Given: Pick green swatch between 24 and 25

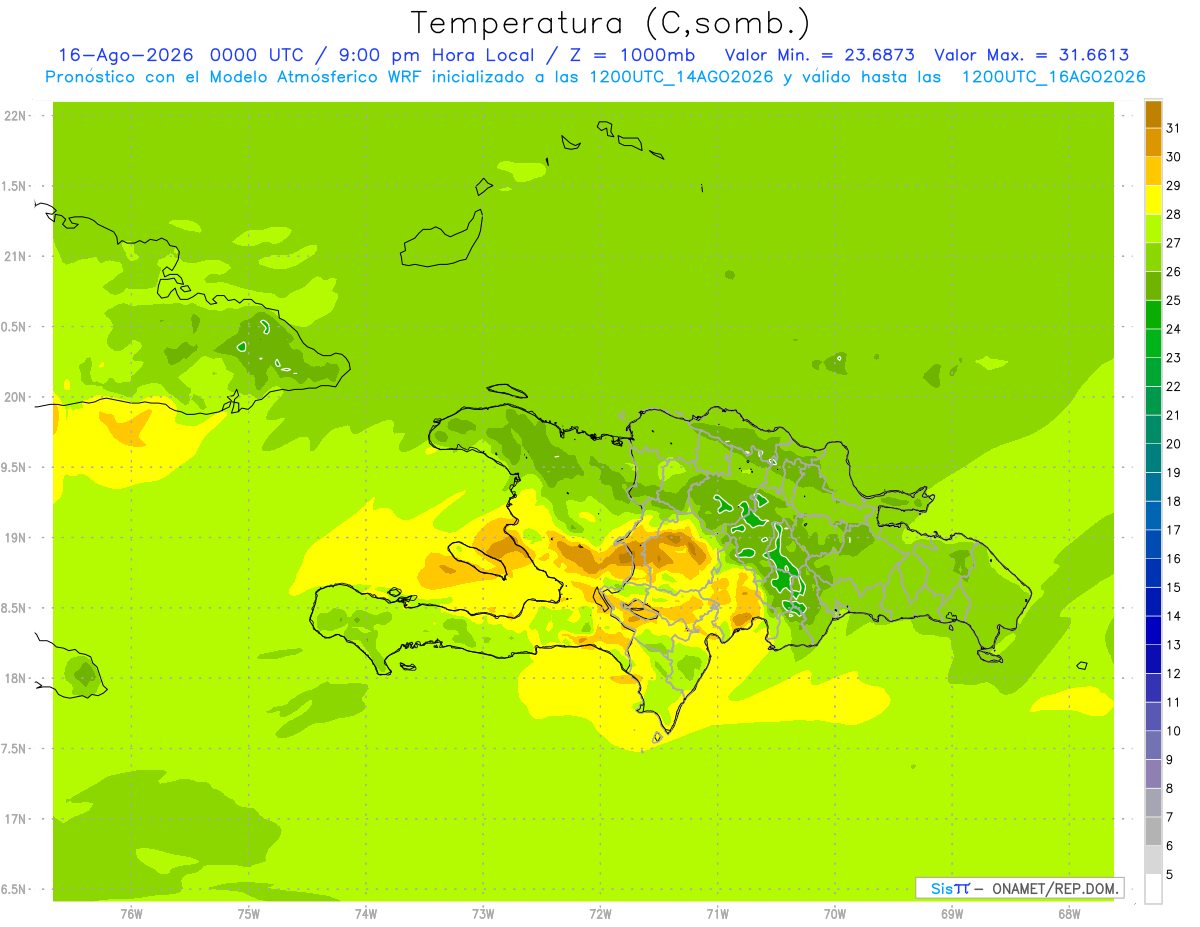Looking at the screenshot, I should point(1153,315).
